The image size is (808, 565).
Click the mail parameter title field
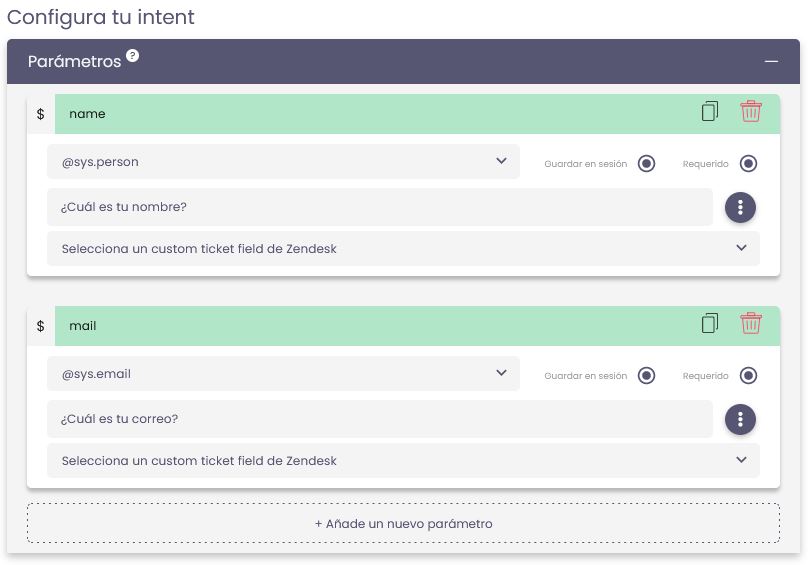[370, 326]
